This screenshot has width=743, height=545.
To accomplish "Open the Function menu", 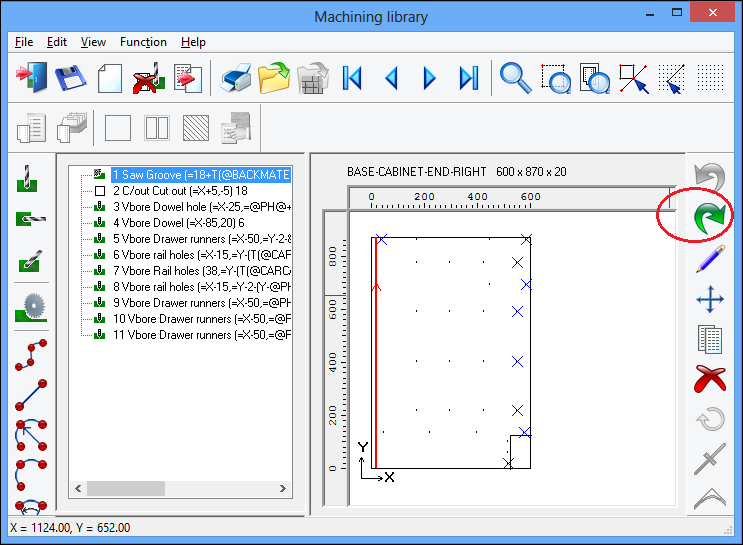I will [143, 42].
